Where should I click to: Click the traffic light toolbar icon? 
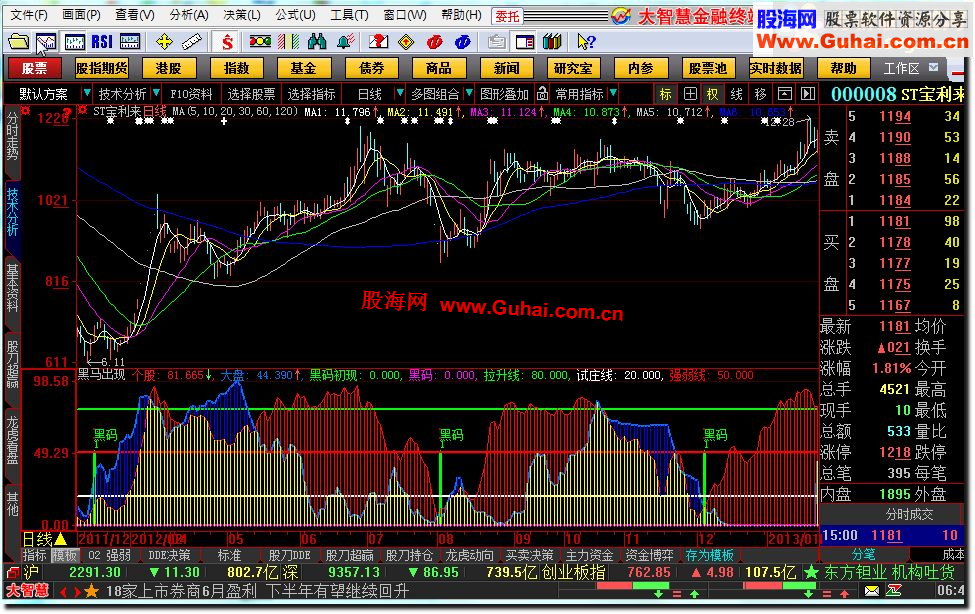point(260,42)
